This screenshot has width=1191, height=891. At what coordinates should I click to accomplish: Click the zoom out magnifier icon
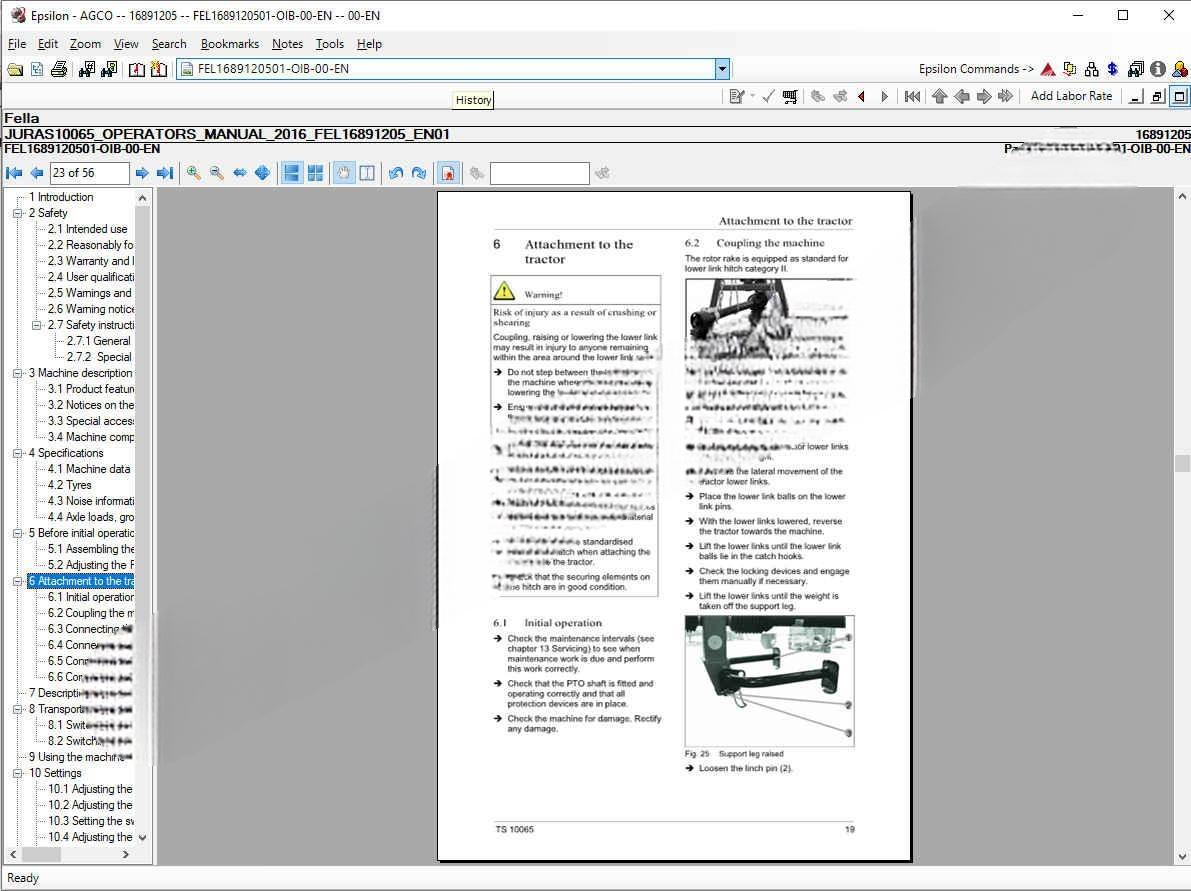216,173
